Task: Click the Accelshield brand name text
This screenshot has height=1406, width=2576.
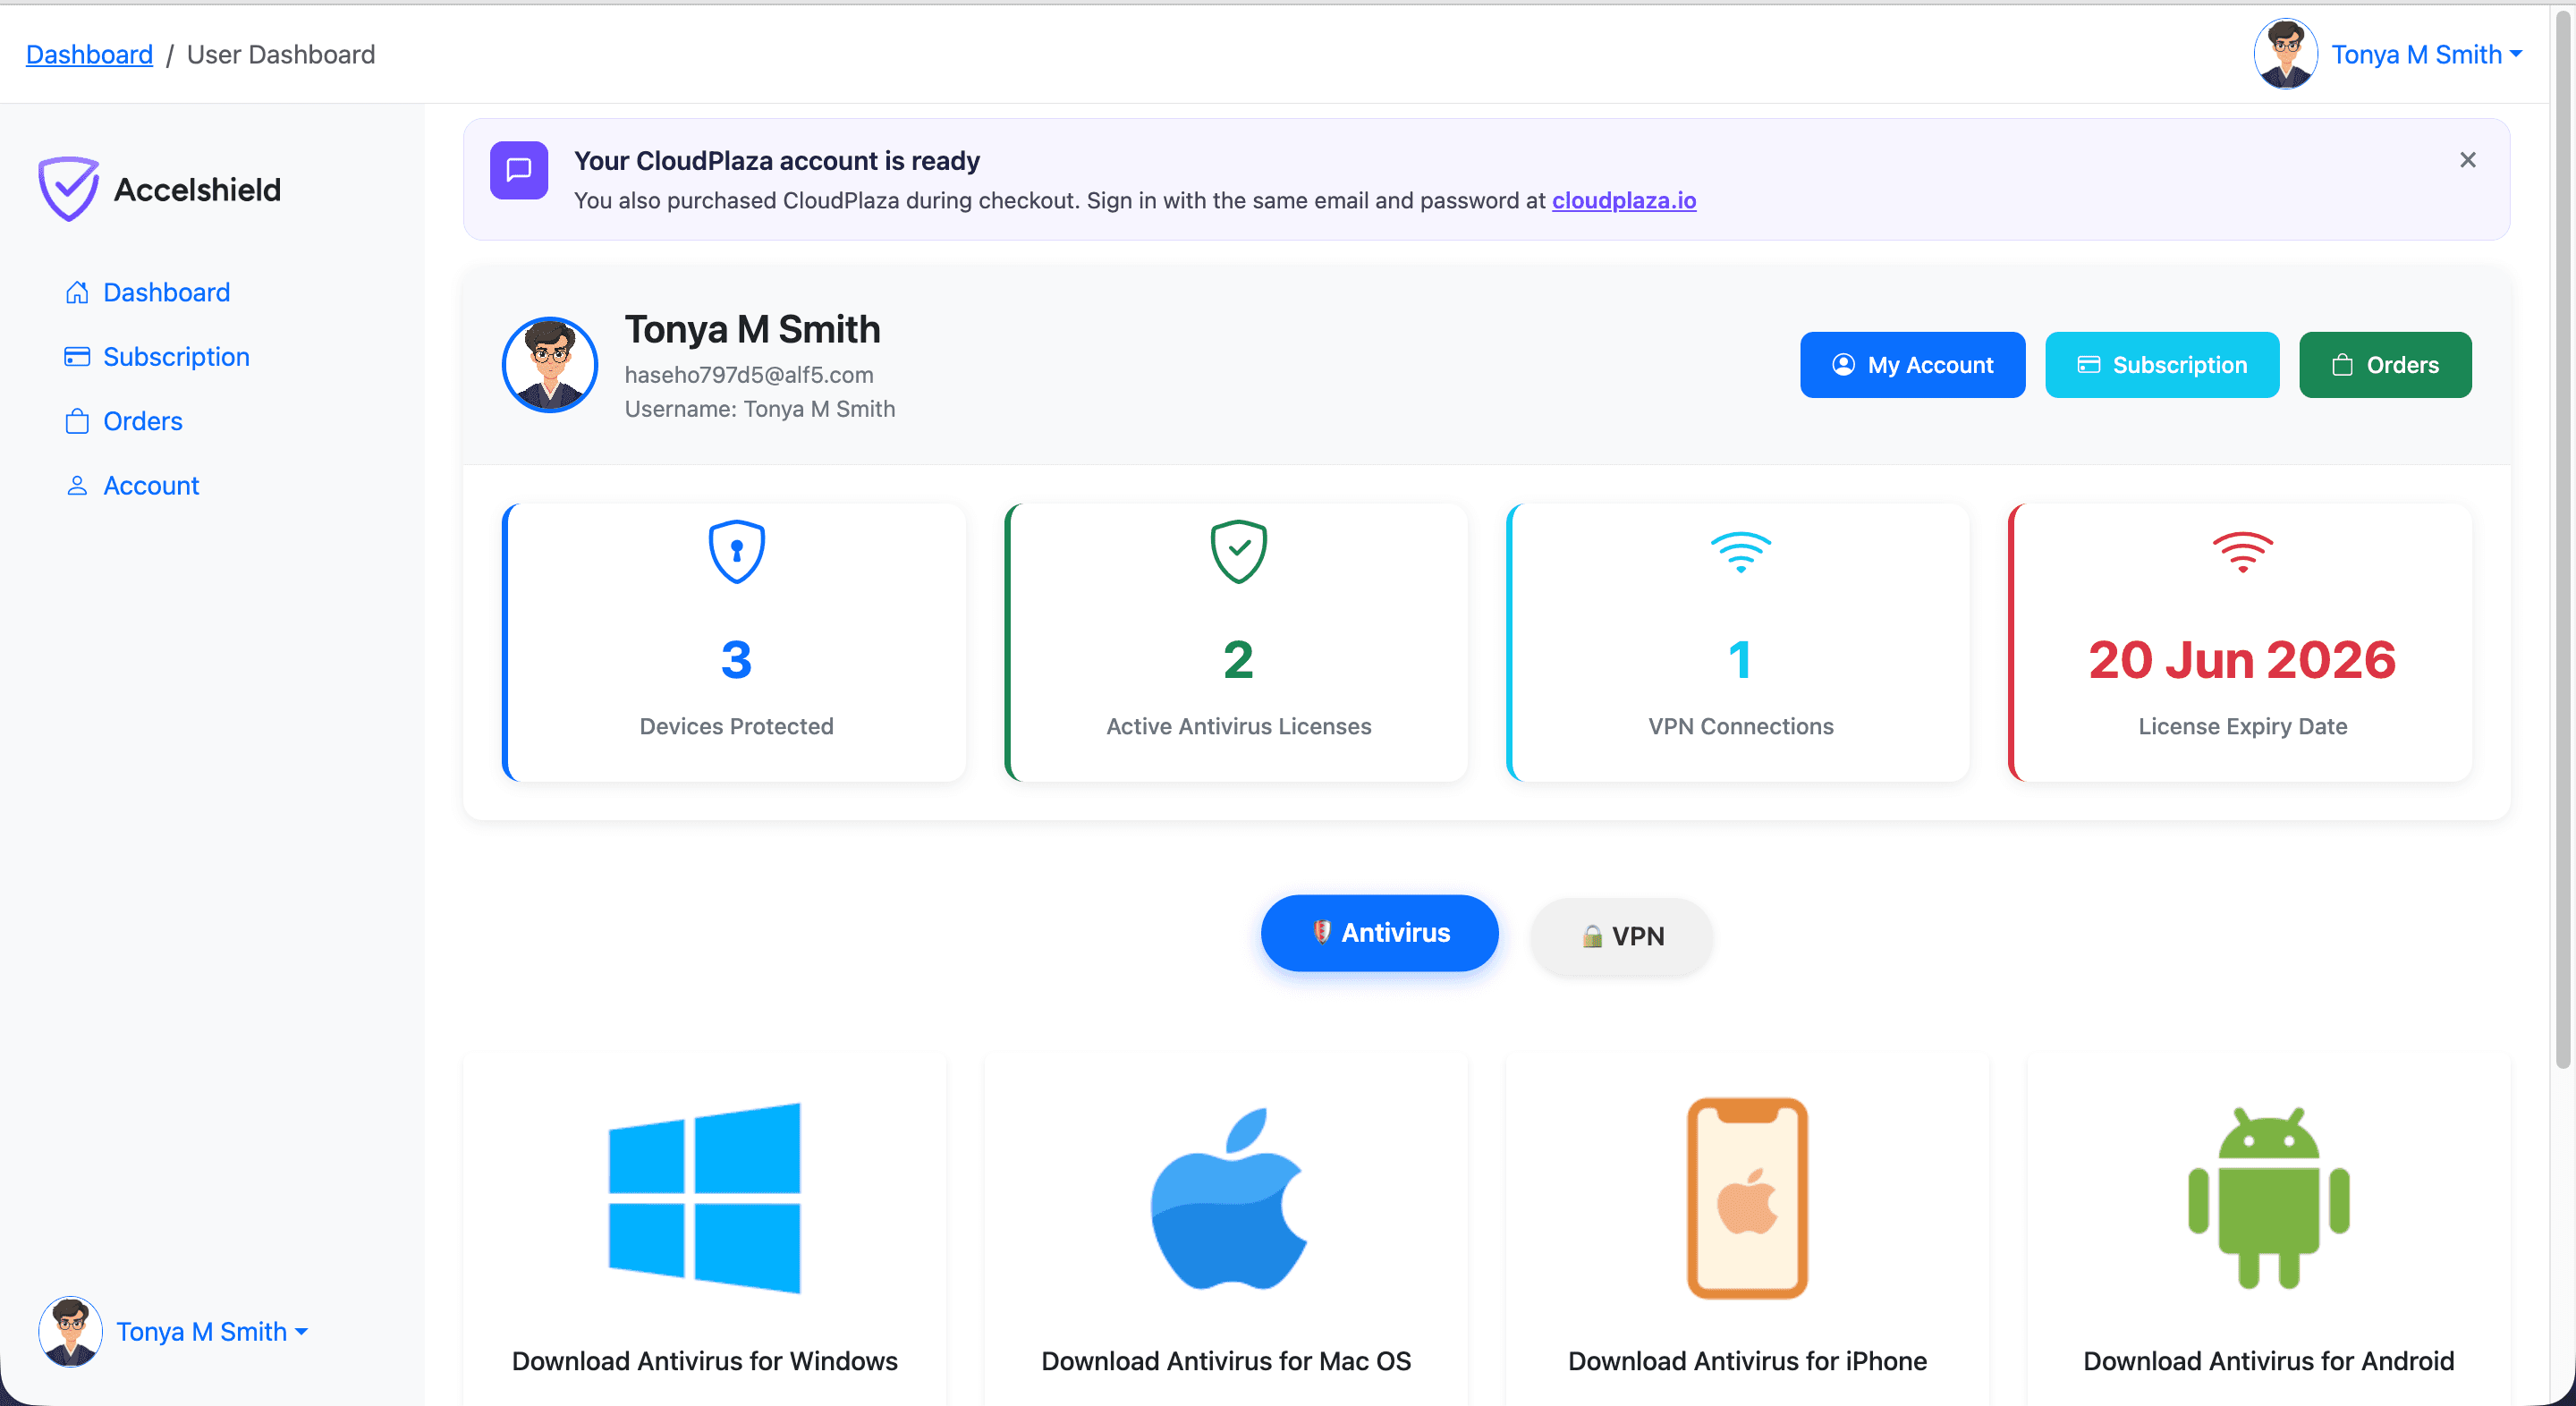Action: 198,190
